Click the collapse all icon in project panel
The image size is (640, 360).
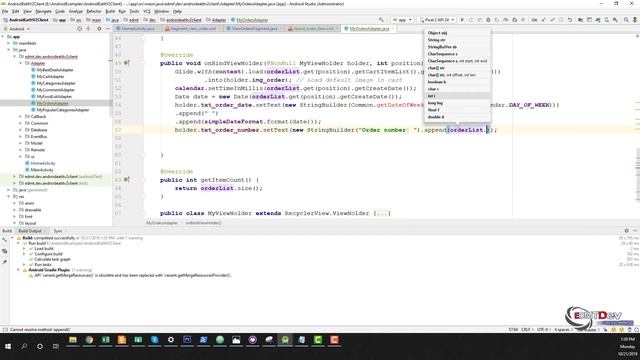point(89,29)
